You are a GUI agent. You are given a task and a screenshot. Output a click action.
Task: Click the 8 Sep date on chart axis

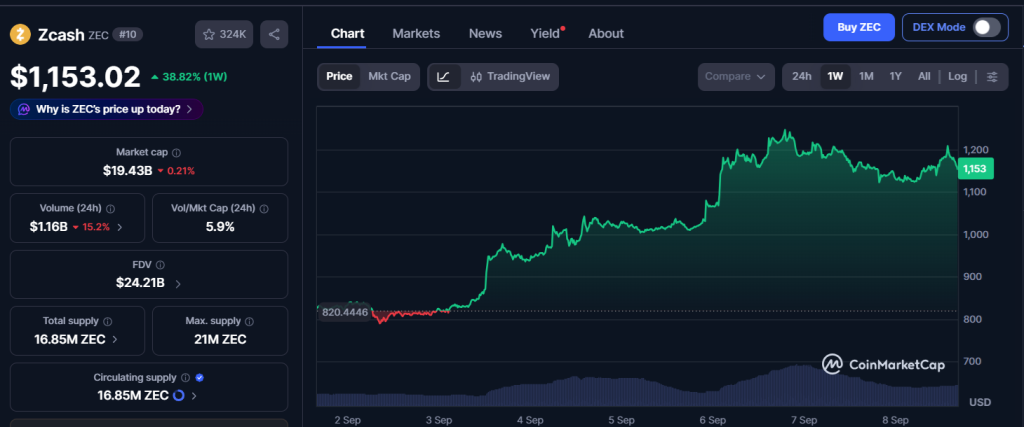point(895,420)
